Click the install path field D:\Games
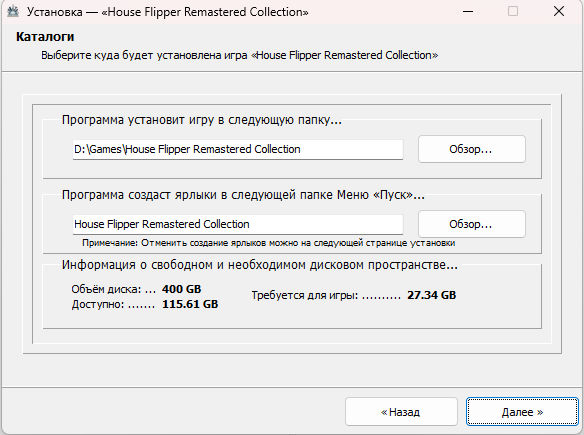The height and width of the screenshot is (435, 584). tap(238, 149)
